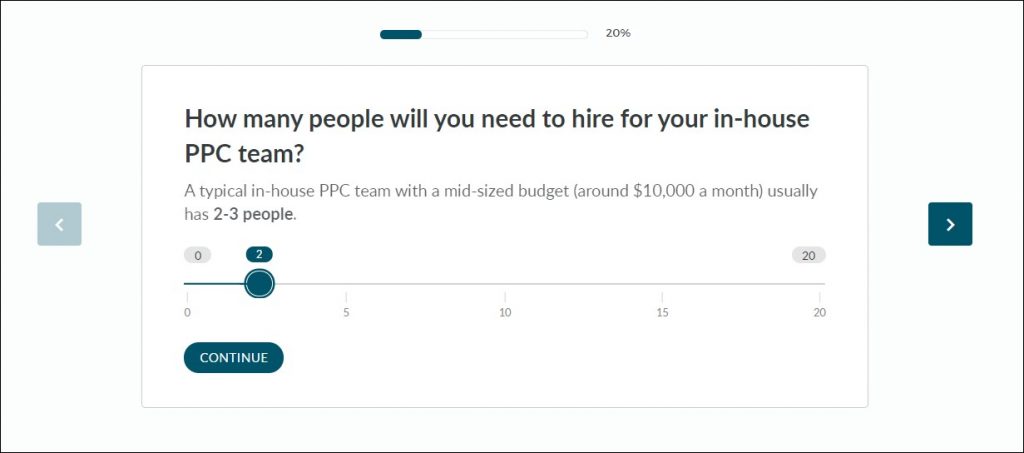1024x453 pixels.
Task: Click the 20% progress label
Action: click(x=617, y=33)
